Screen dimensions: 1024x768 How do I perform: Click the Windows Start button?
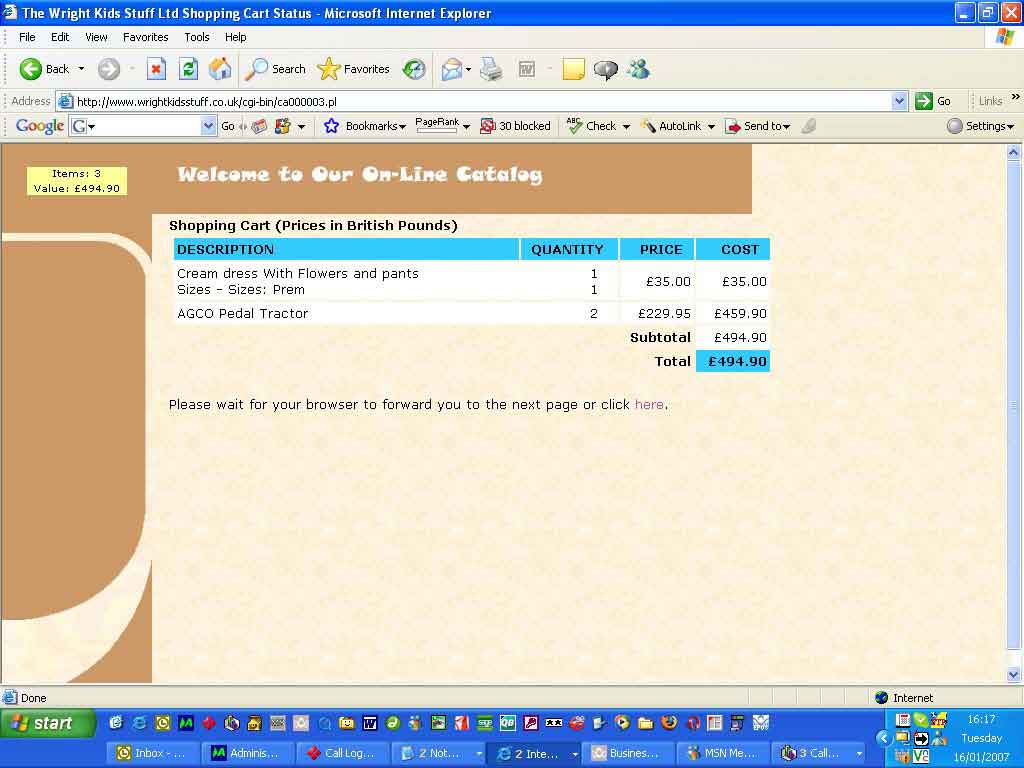point(46,723)
